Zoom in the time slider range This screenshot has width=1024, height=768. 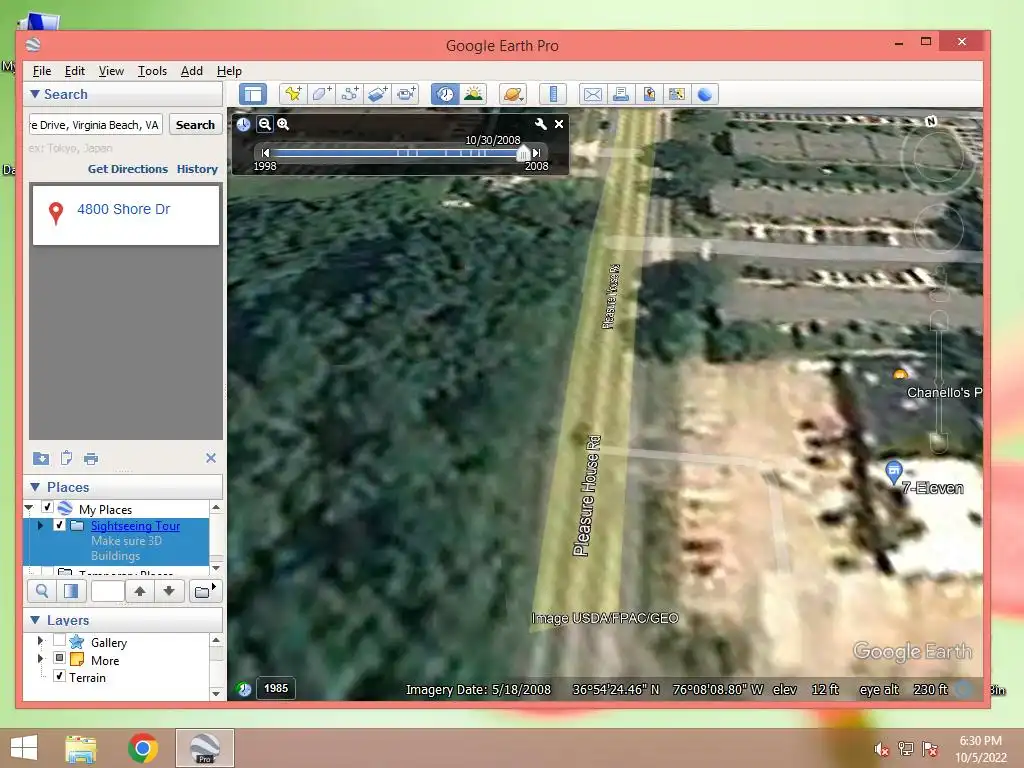pyautogui.click(x=283, y=124)
